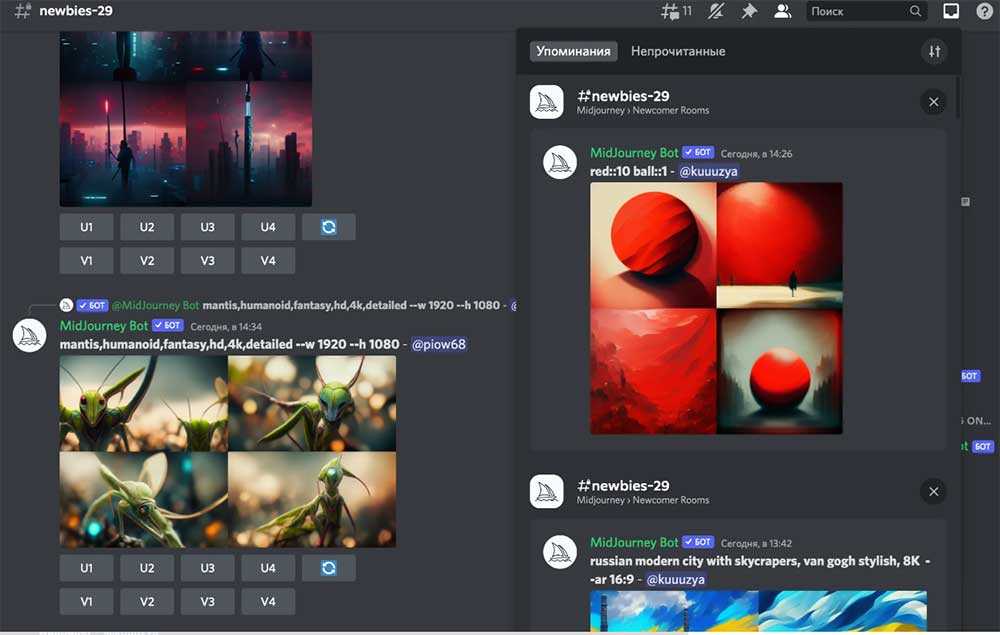Switch to the Упоминания tab
The height and width of the screenshot is (635, 1000).
[573, 51]
